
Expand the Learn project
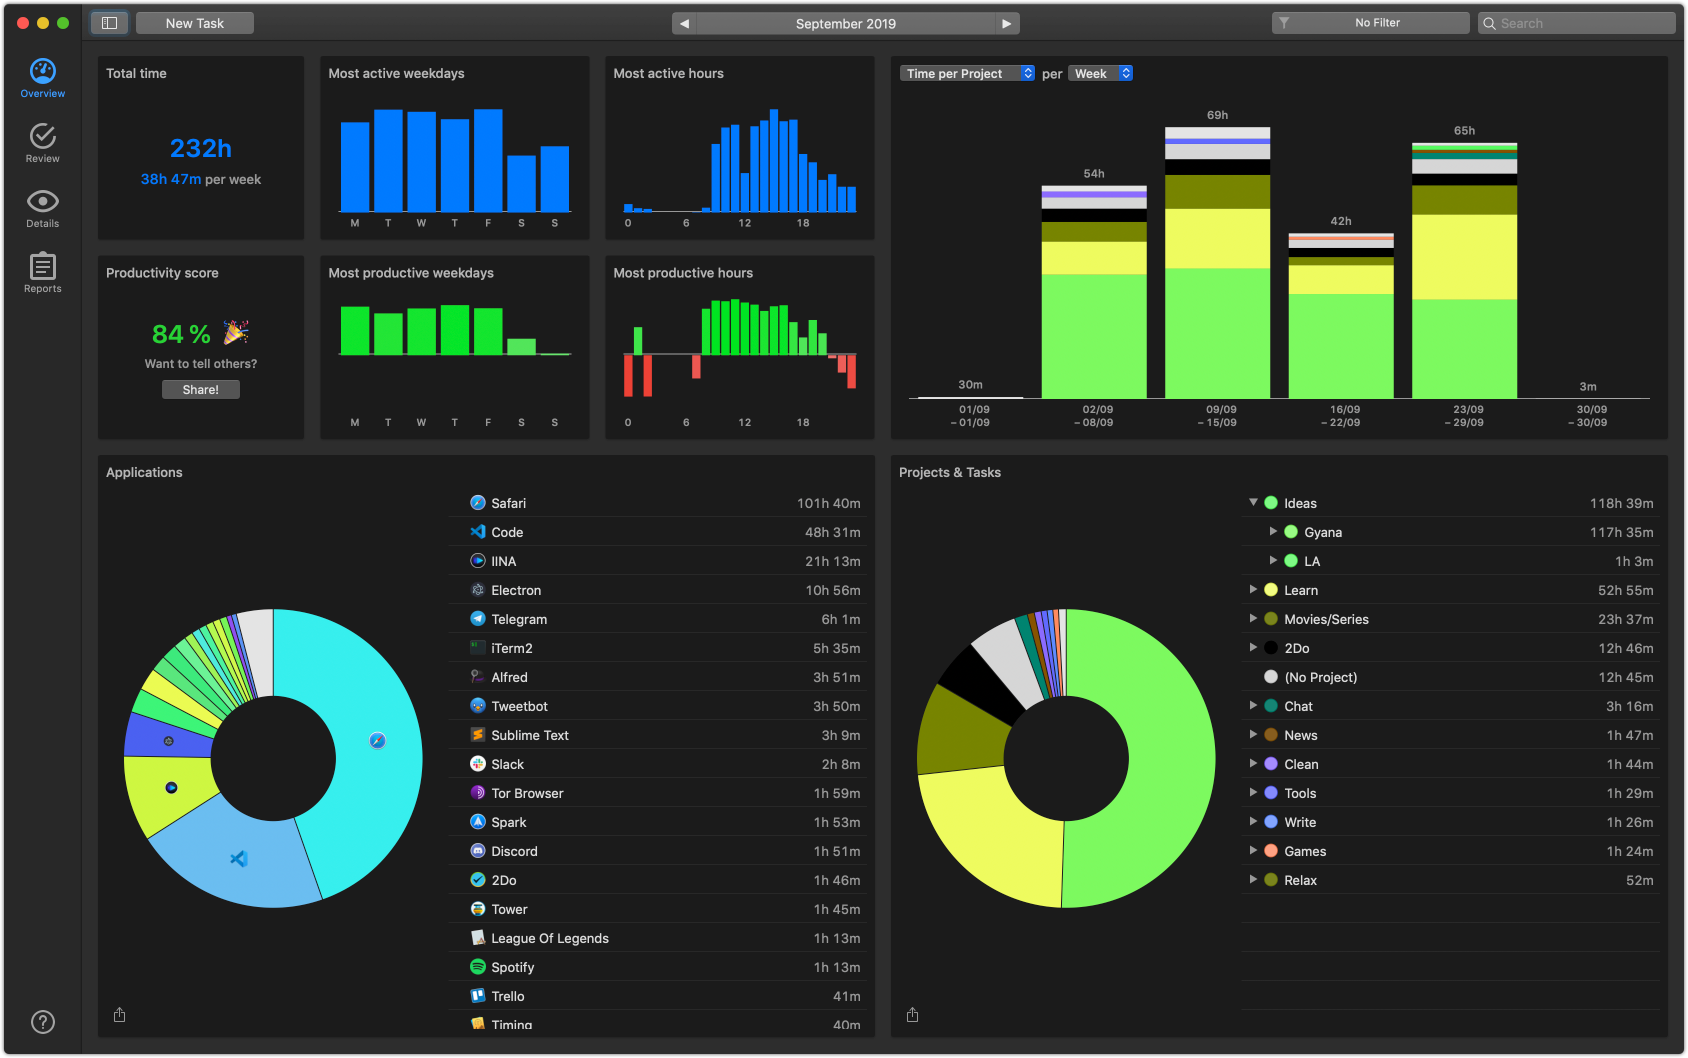(1253, 590)
